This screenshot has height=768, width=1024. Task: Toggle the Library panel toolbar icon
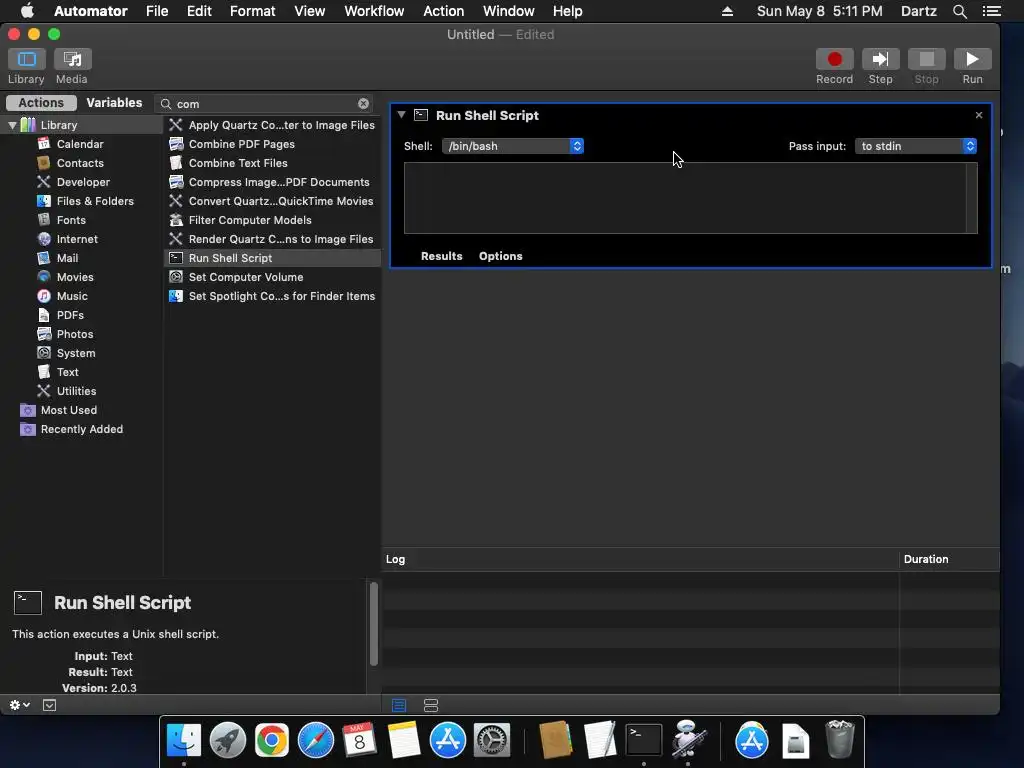(x=27, y=59)
